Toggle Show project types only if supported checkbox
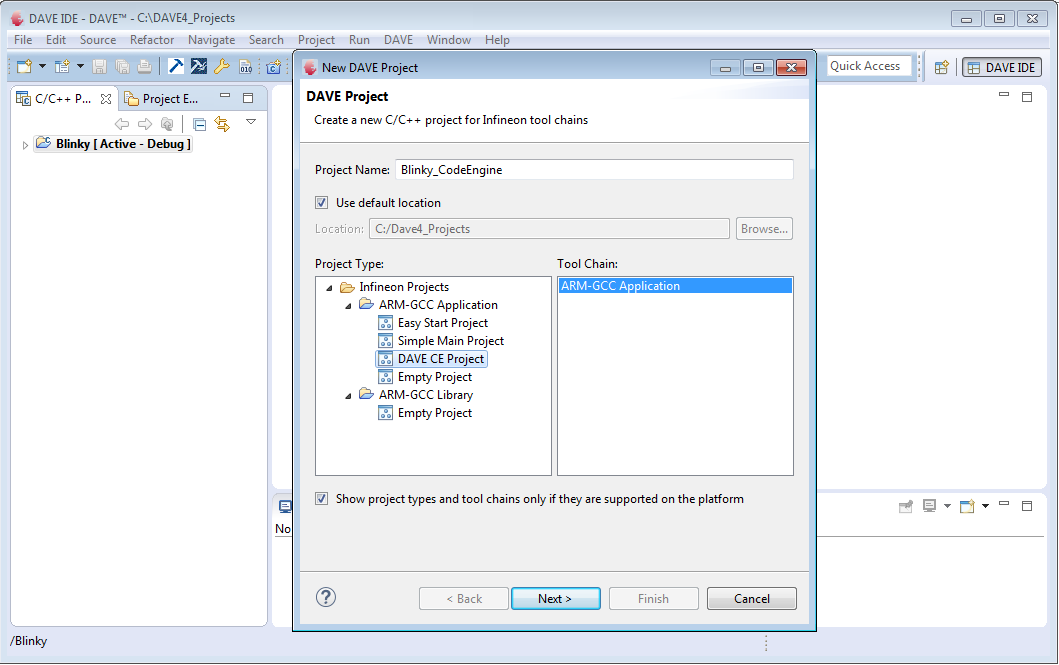 [321, 499]
